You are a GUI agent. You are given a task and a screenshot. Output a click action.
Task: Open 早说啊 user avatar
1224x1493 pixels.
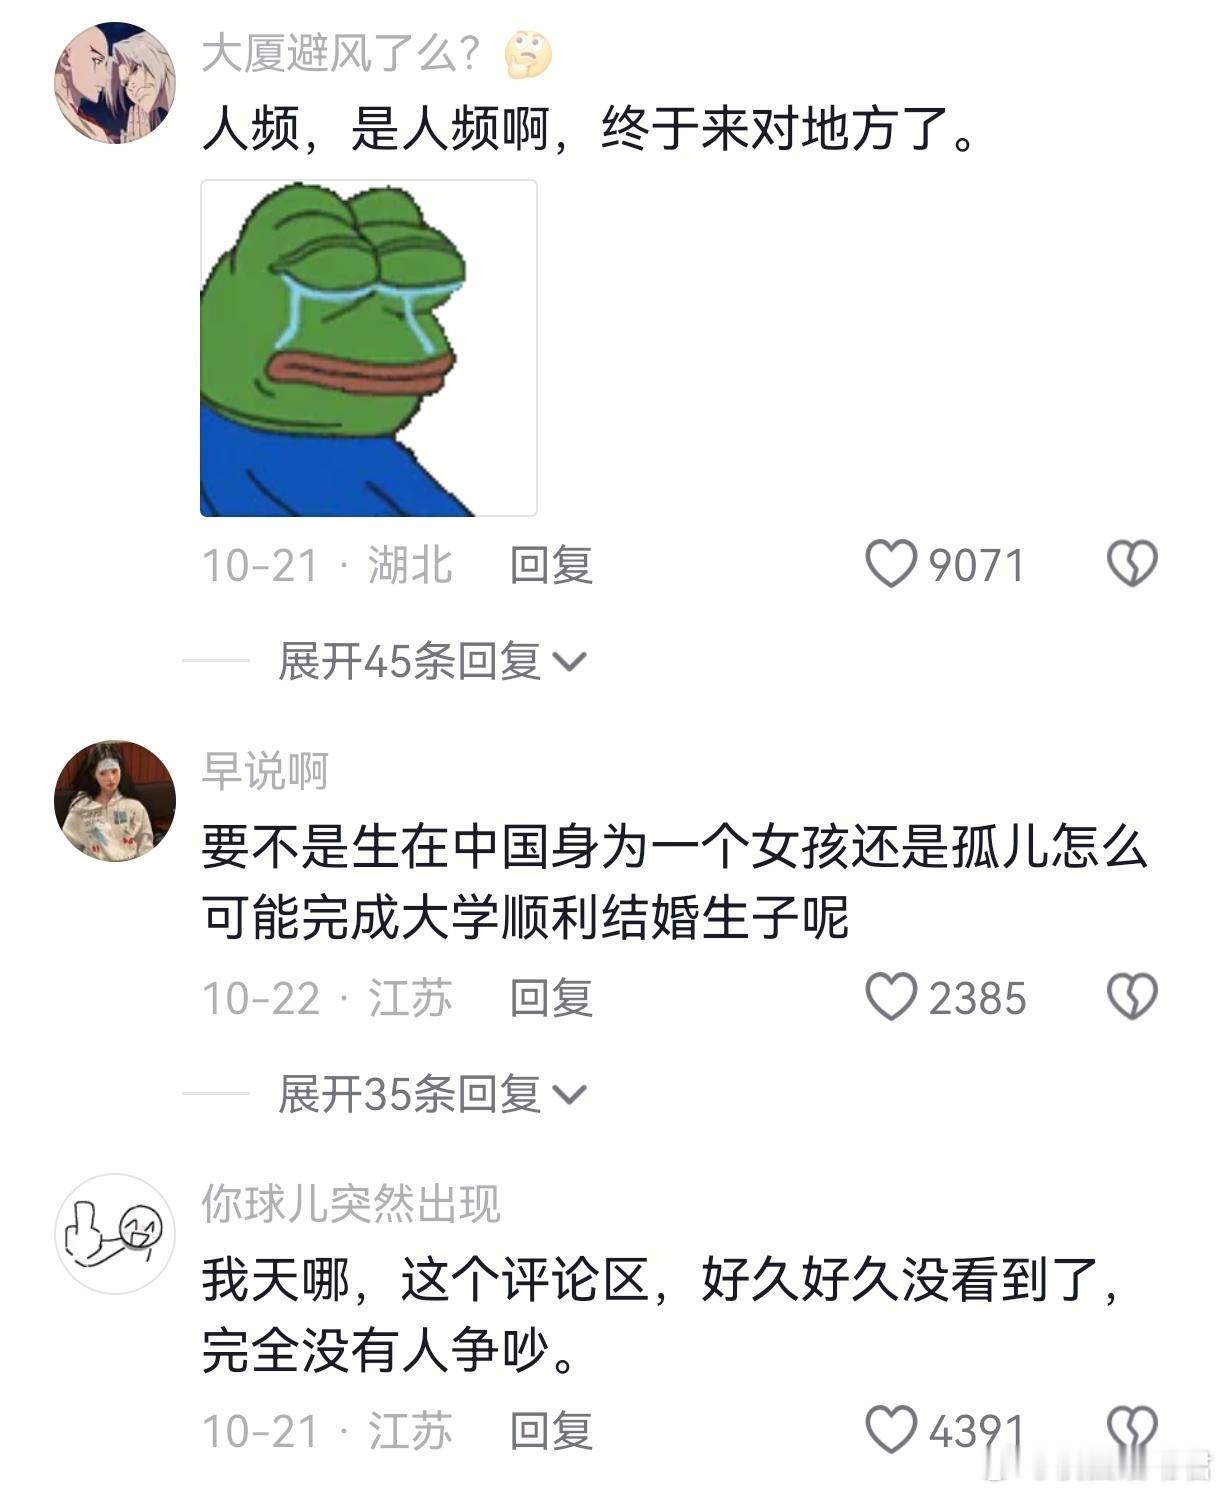click(114, 801)
